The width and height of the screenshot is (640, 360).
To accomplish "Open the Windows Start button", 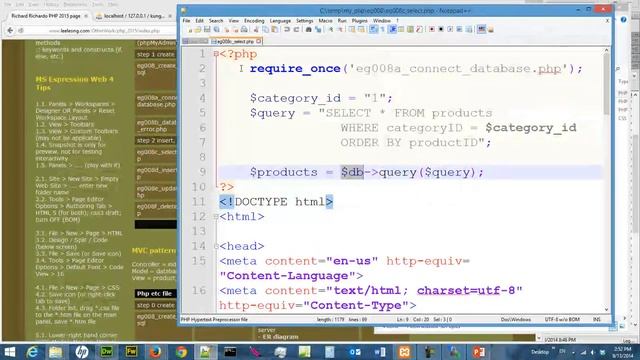I will tap(9, 352).
